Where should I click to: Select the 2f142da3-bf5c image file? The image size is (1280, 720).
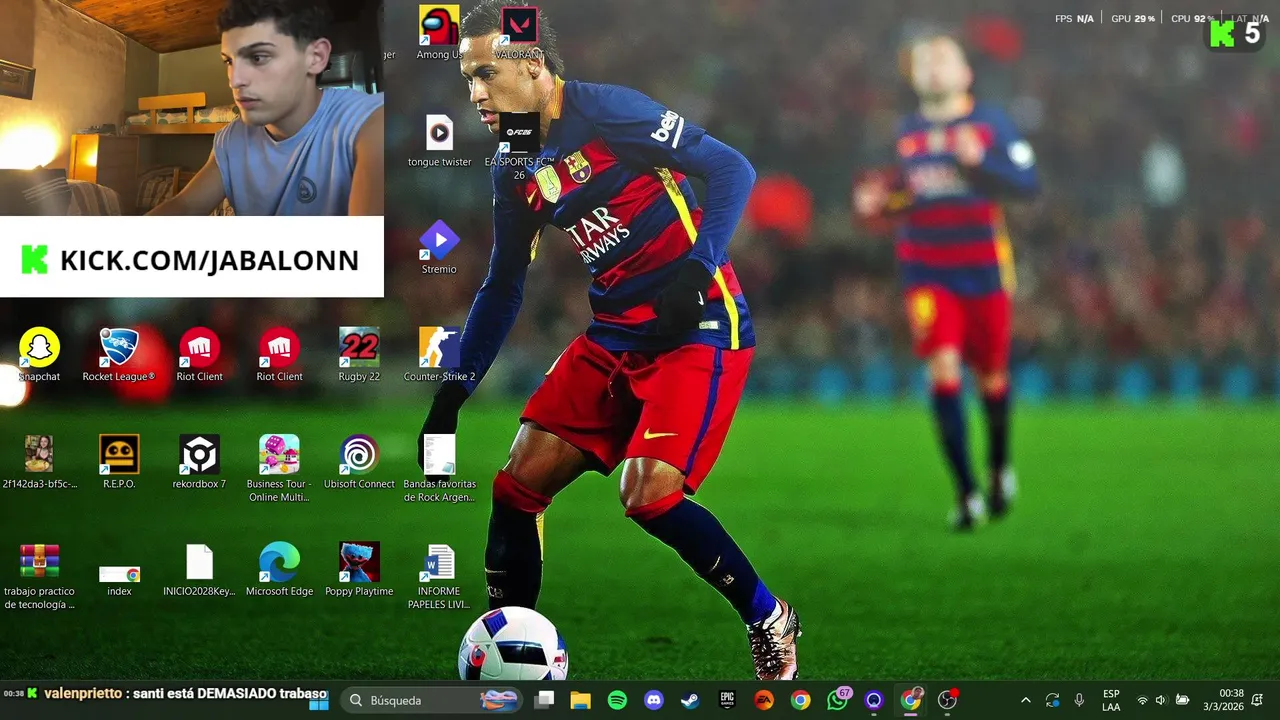pyautogui.click(x=39, y=462)
